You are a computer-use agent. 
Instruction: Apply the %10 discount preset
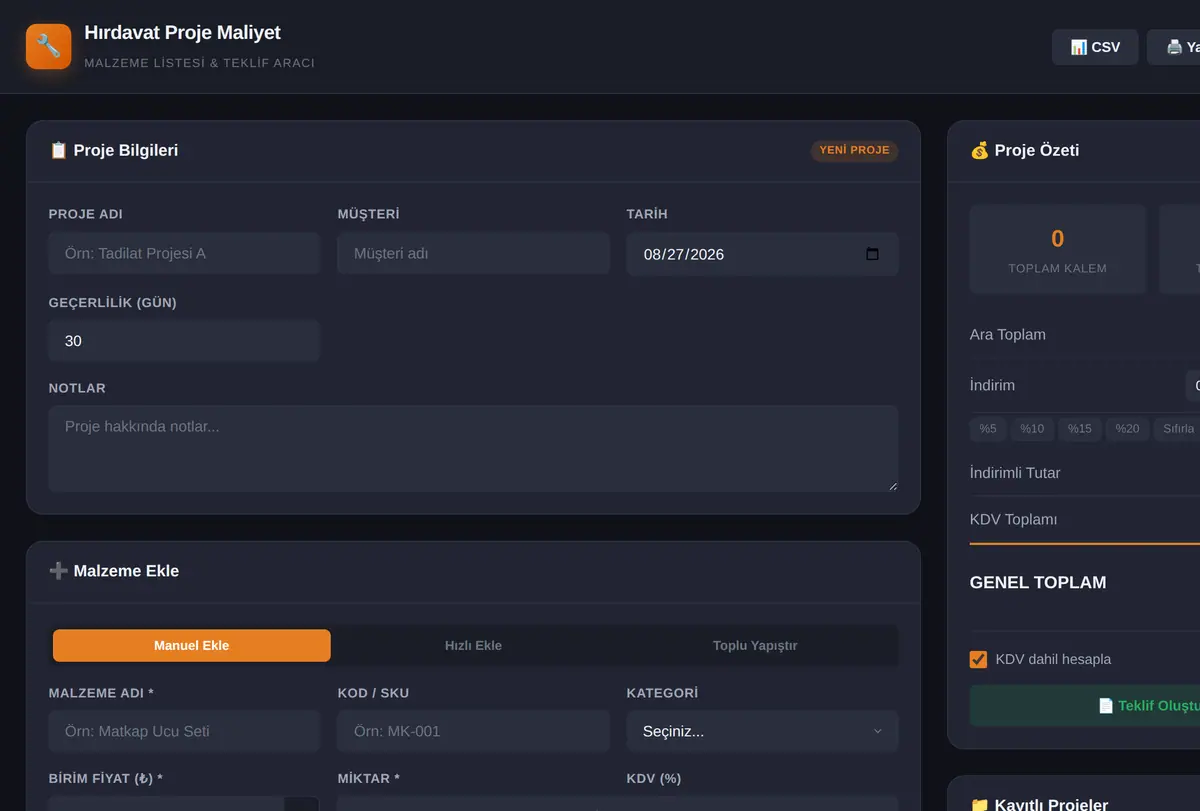click(x=1032, y=429)
